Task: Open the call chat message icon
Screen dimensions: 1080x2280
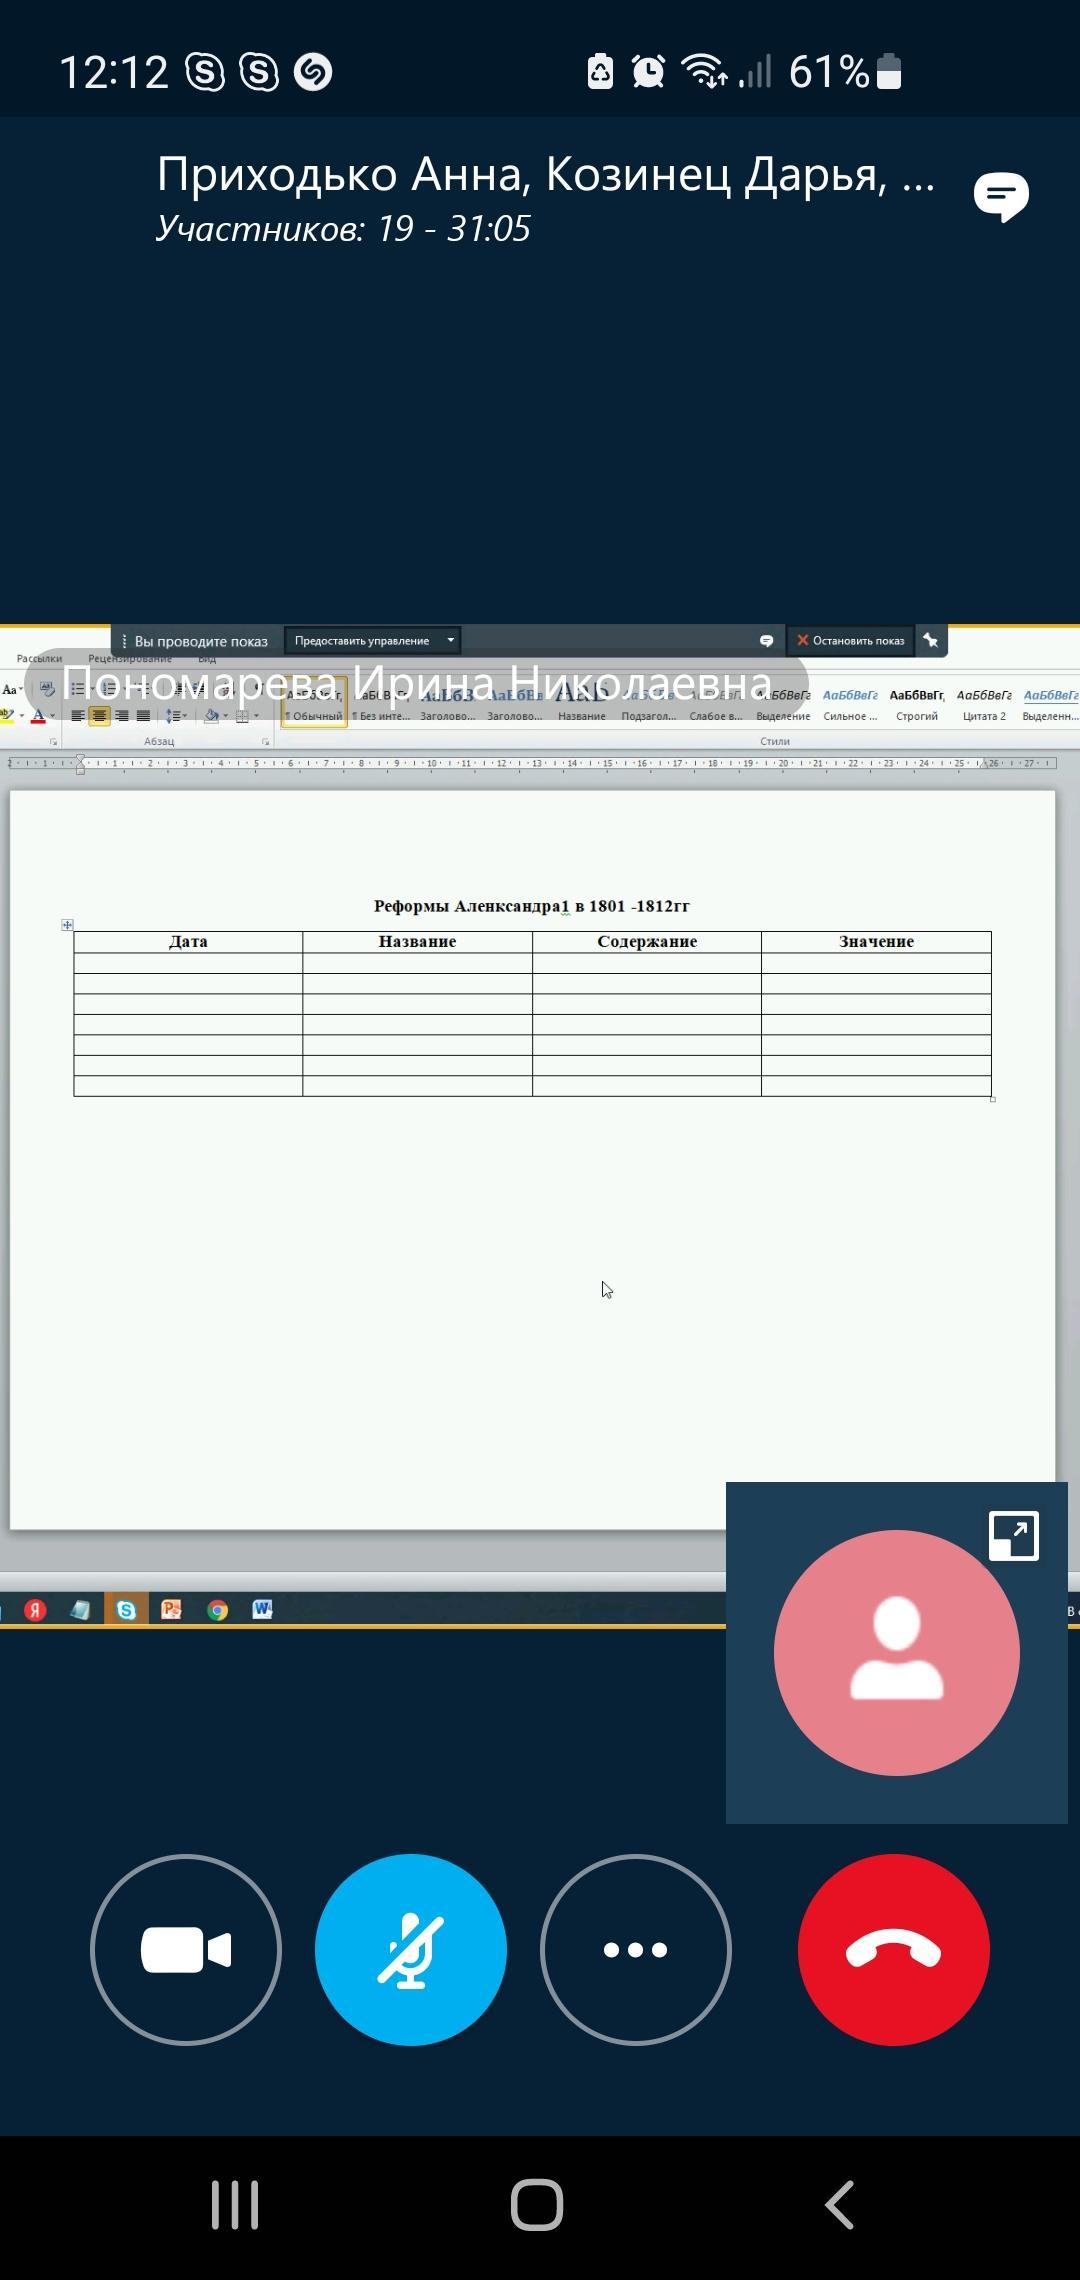Action: coord(1001,196)
